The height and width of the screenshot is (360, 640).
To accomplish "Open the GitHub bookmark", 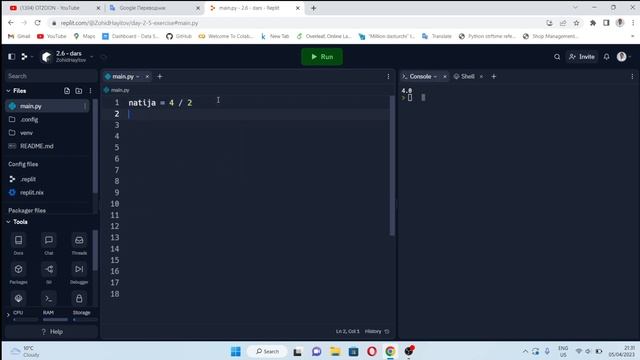I will click(x=179, y=36).
